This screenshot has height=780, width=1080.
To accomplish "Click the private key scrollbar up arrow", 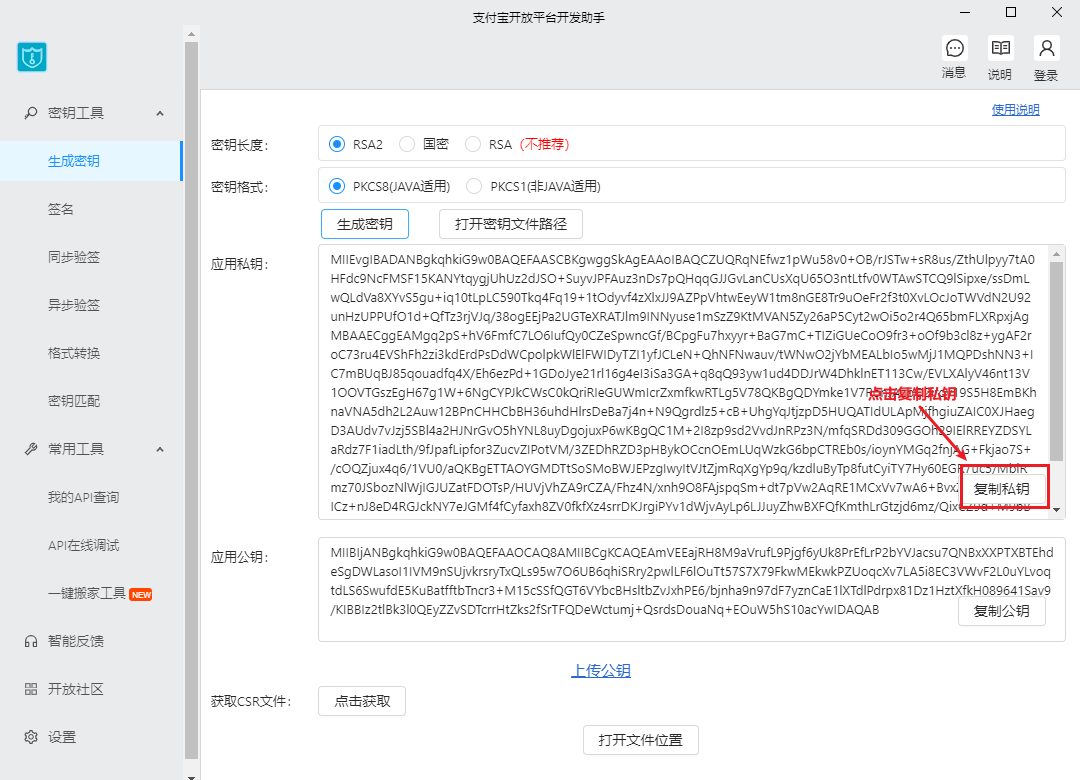I will pyautogui.click(x=1057, y=254).
